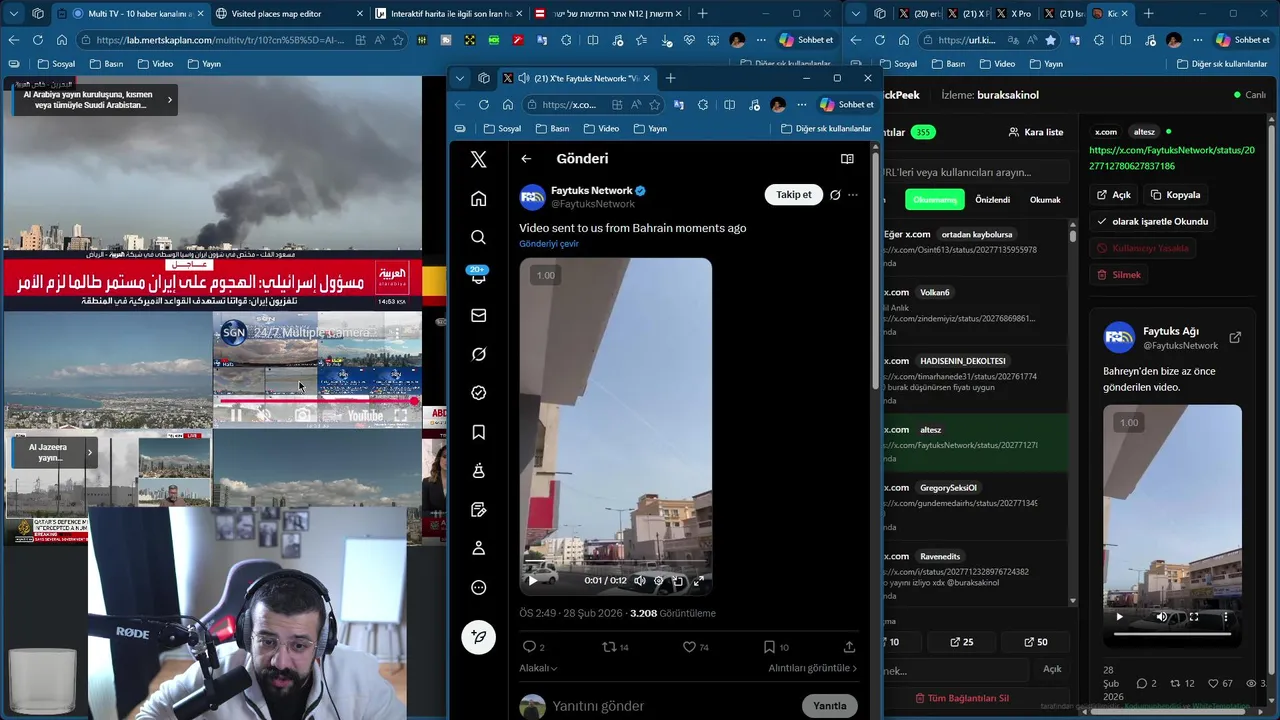Open tab list chevron in X window

click(460, 78)
